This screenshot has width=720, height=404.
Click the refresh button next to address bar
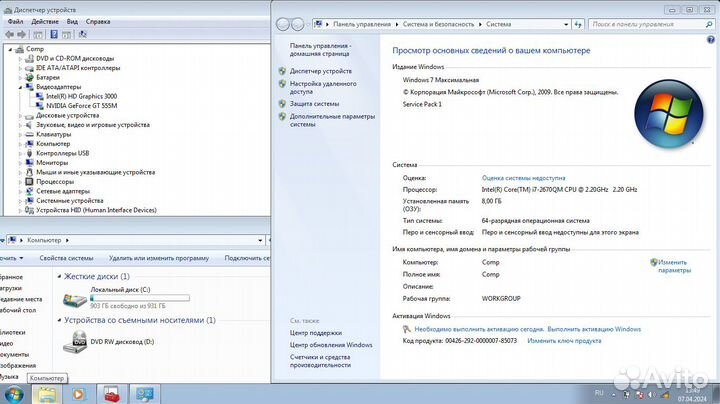coord(578,24)
